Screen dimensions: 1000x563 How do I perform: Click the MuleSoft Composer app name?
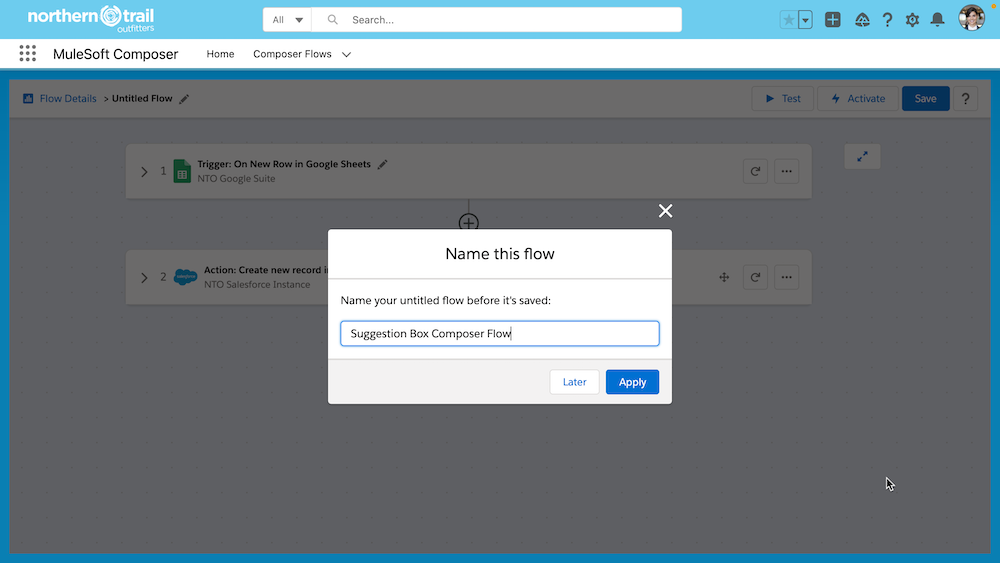click(115, 54)
